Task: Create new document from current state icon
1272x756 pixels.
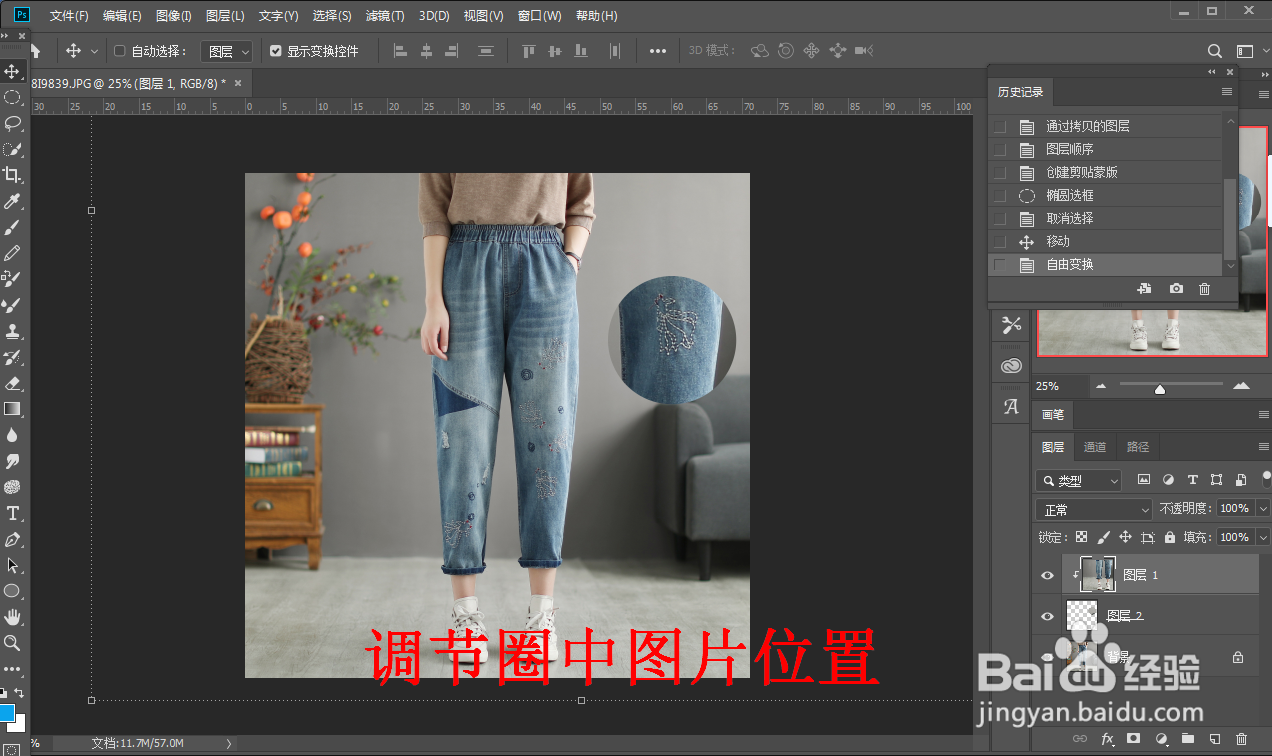Action: (x=1145, y=289)
